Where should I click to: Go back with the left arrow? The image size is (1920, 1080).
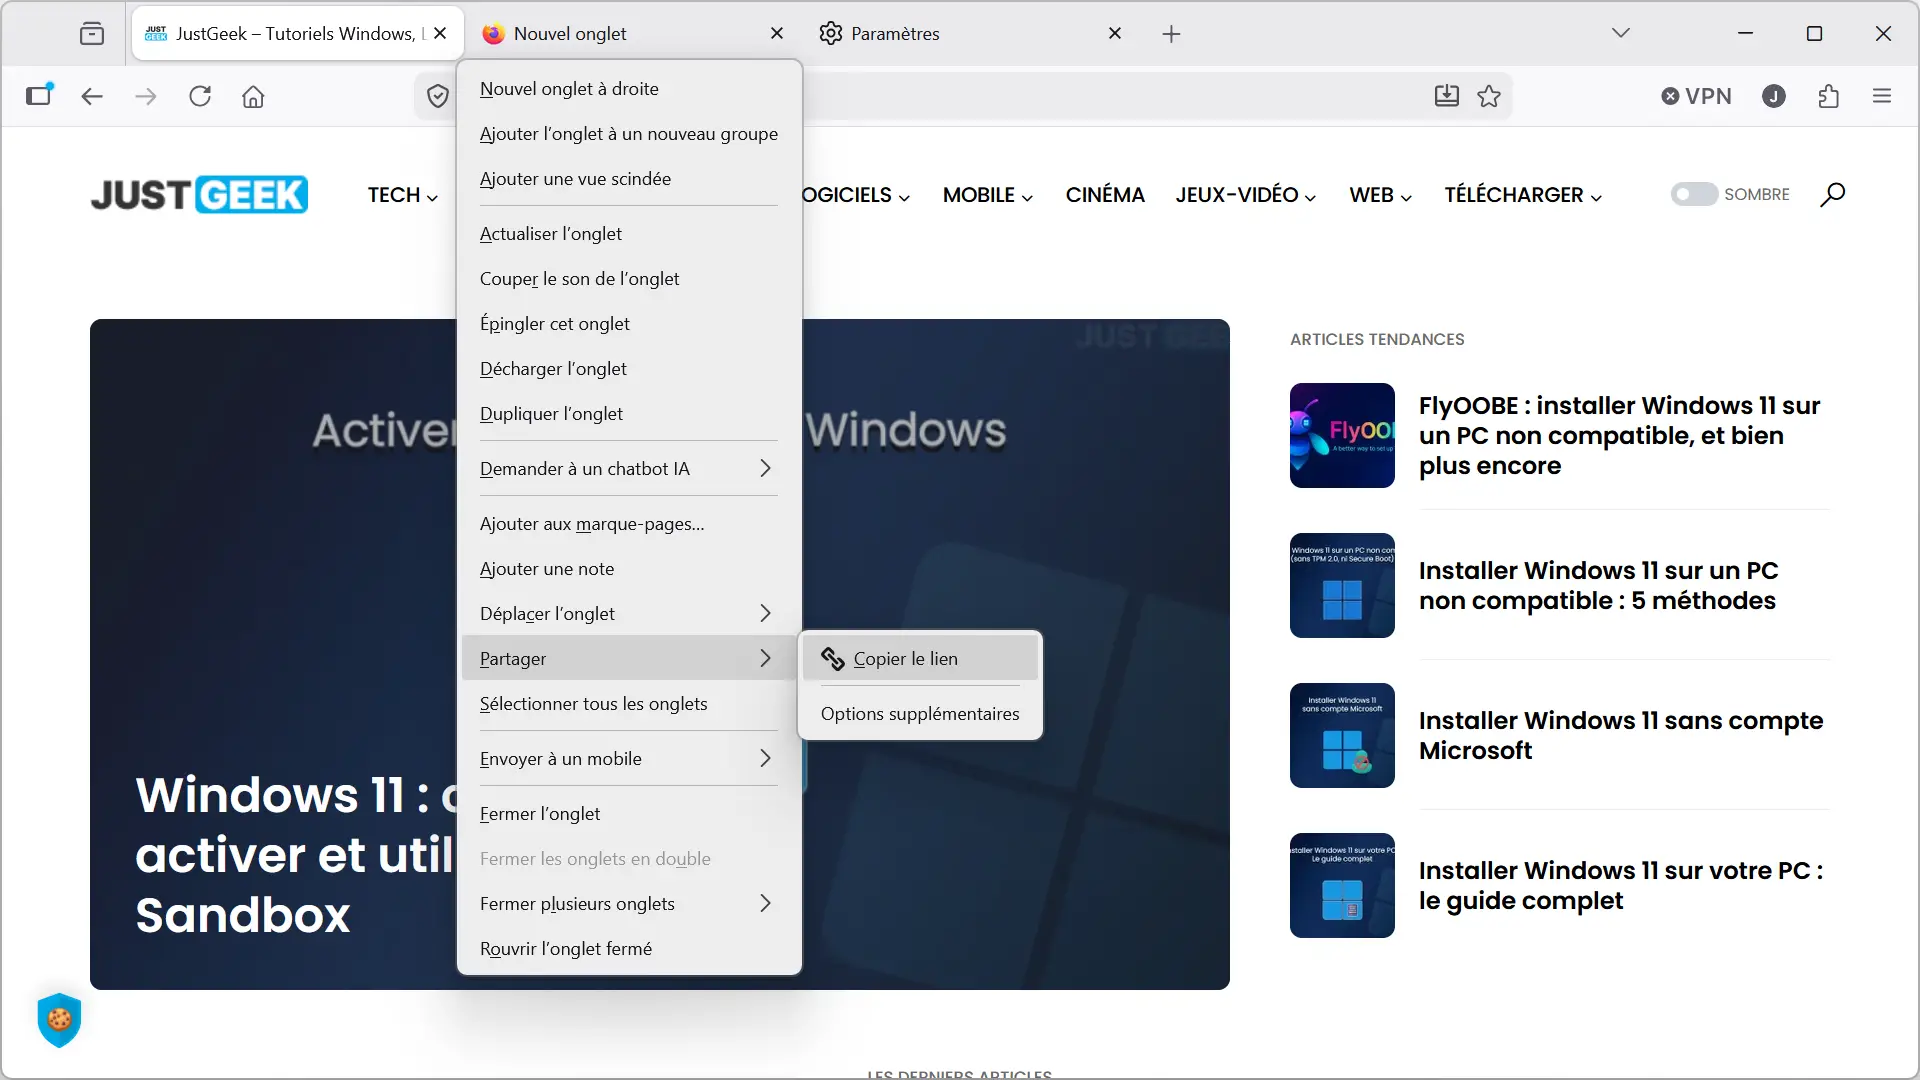[92, 96]
